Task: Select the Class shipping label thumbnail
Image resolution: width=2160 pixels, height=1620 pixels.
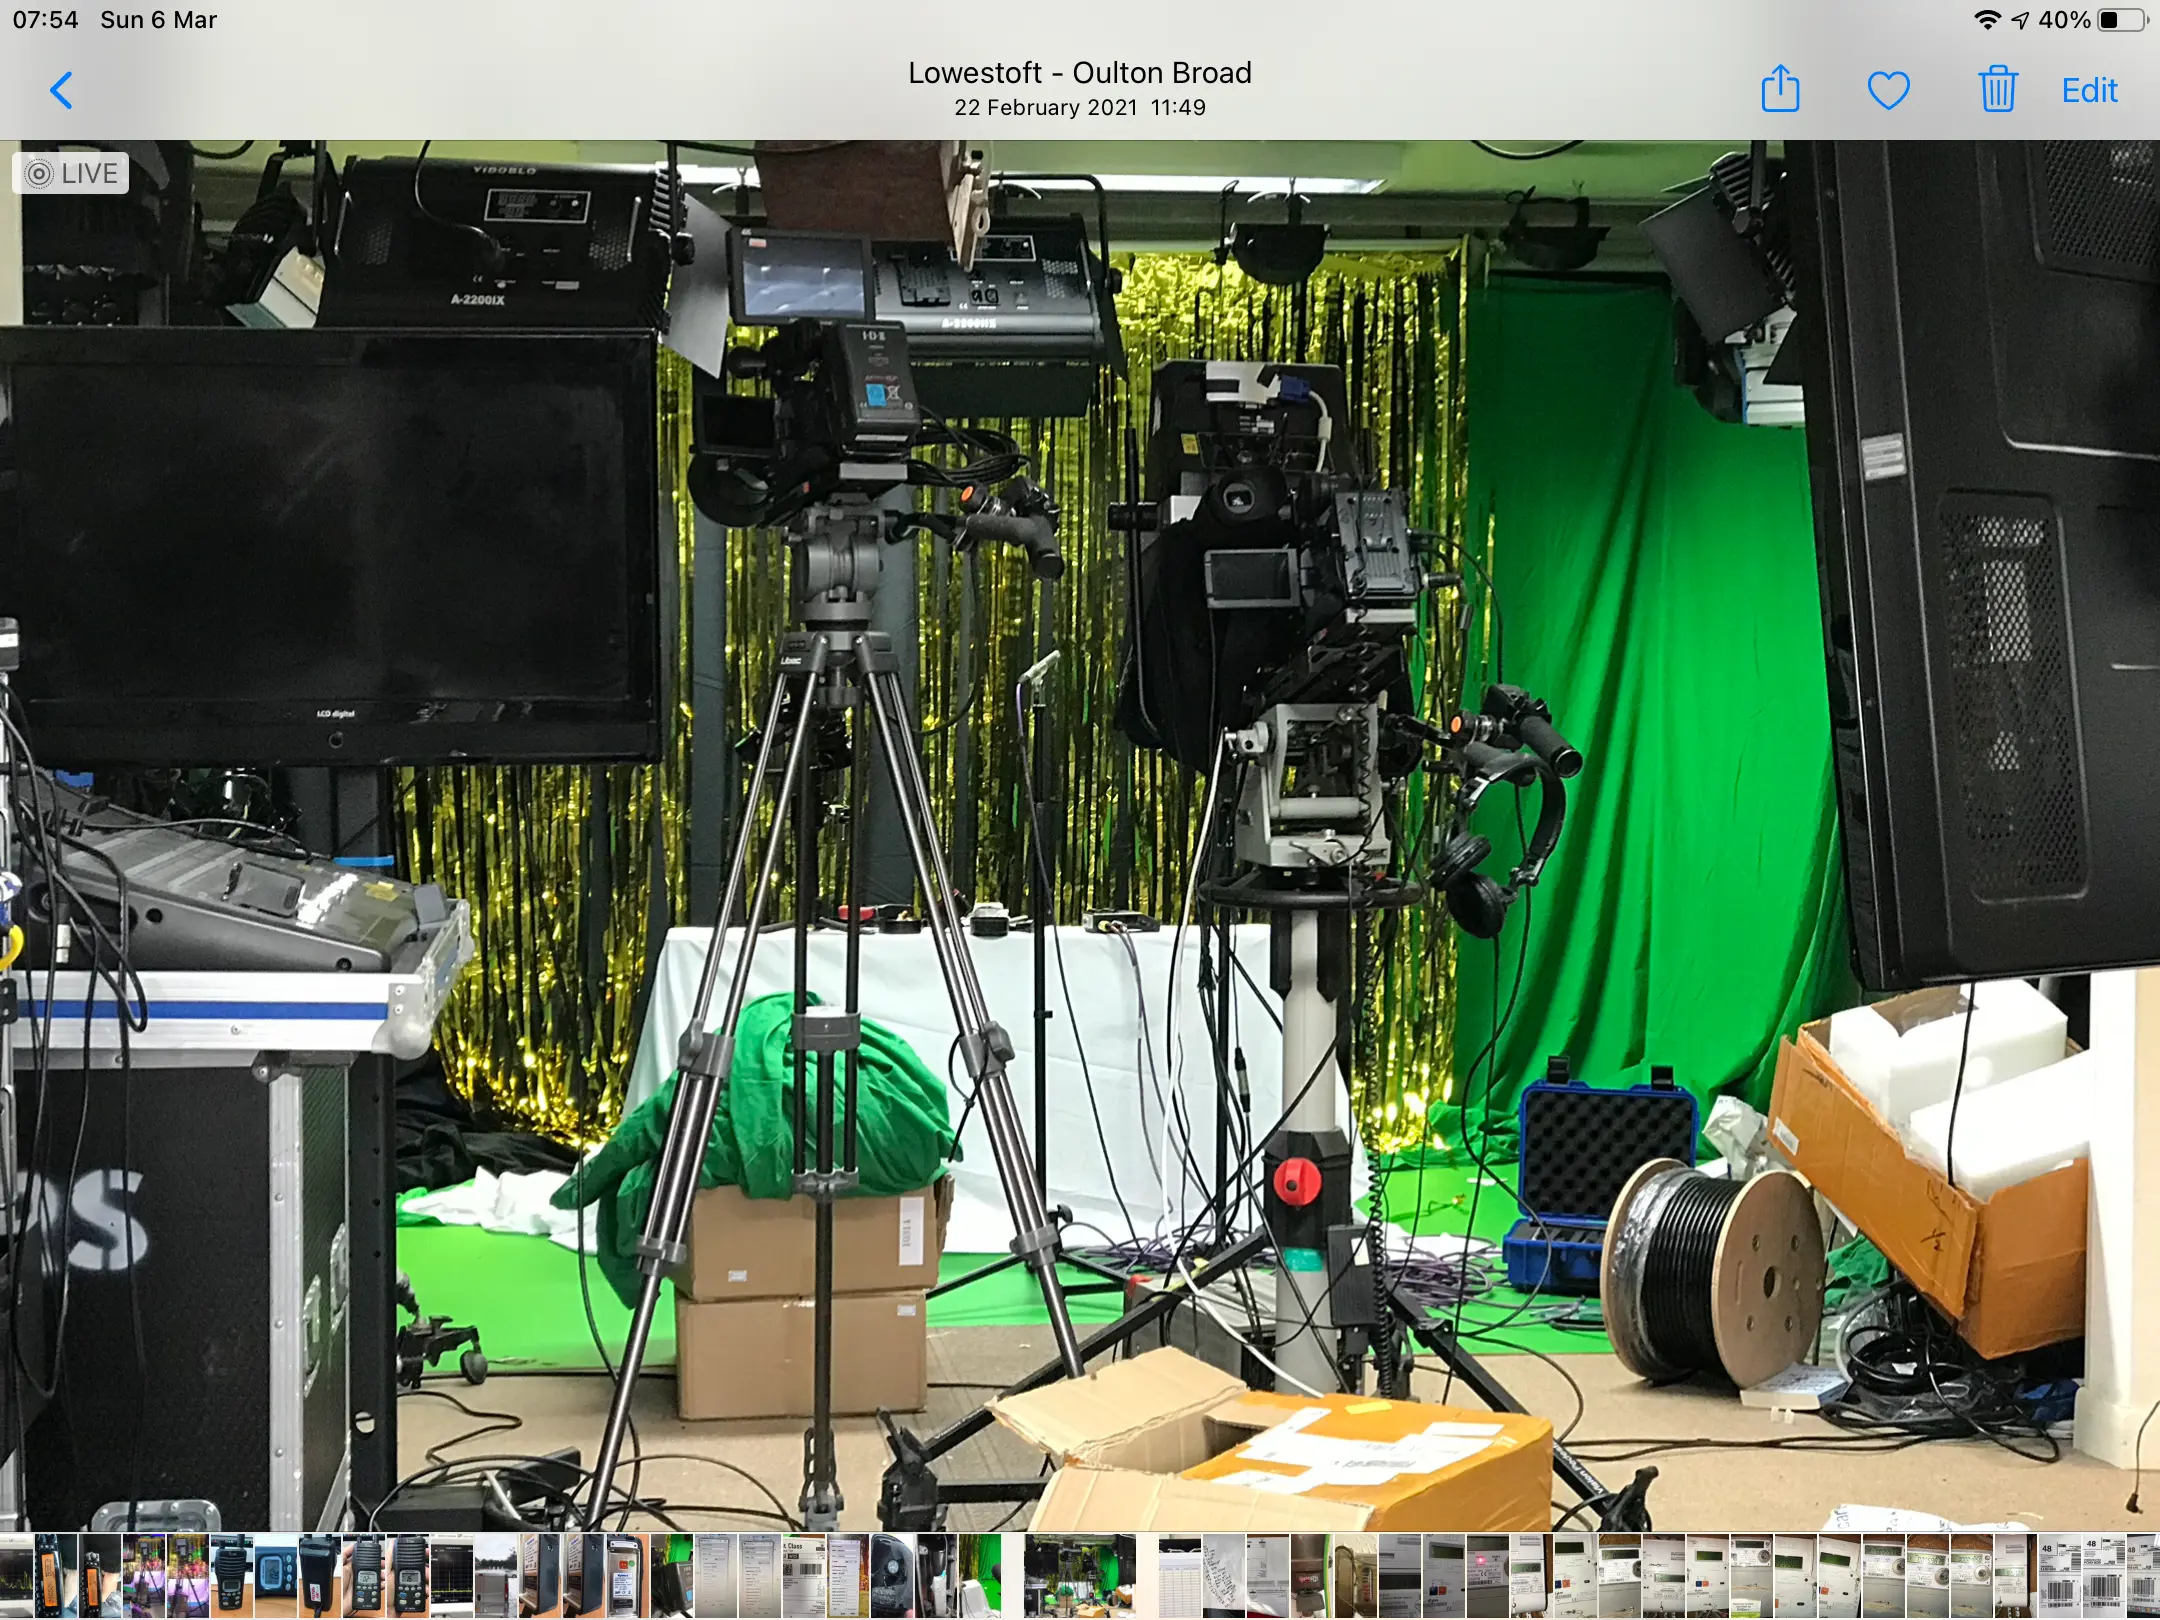Action: [x=803, y=1576]
